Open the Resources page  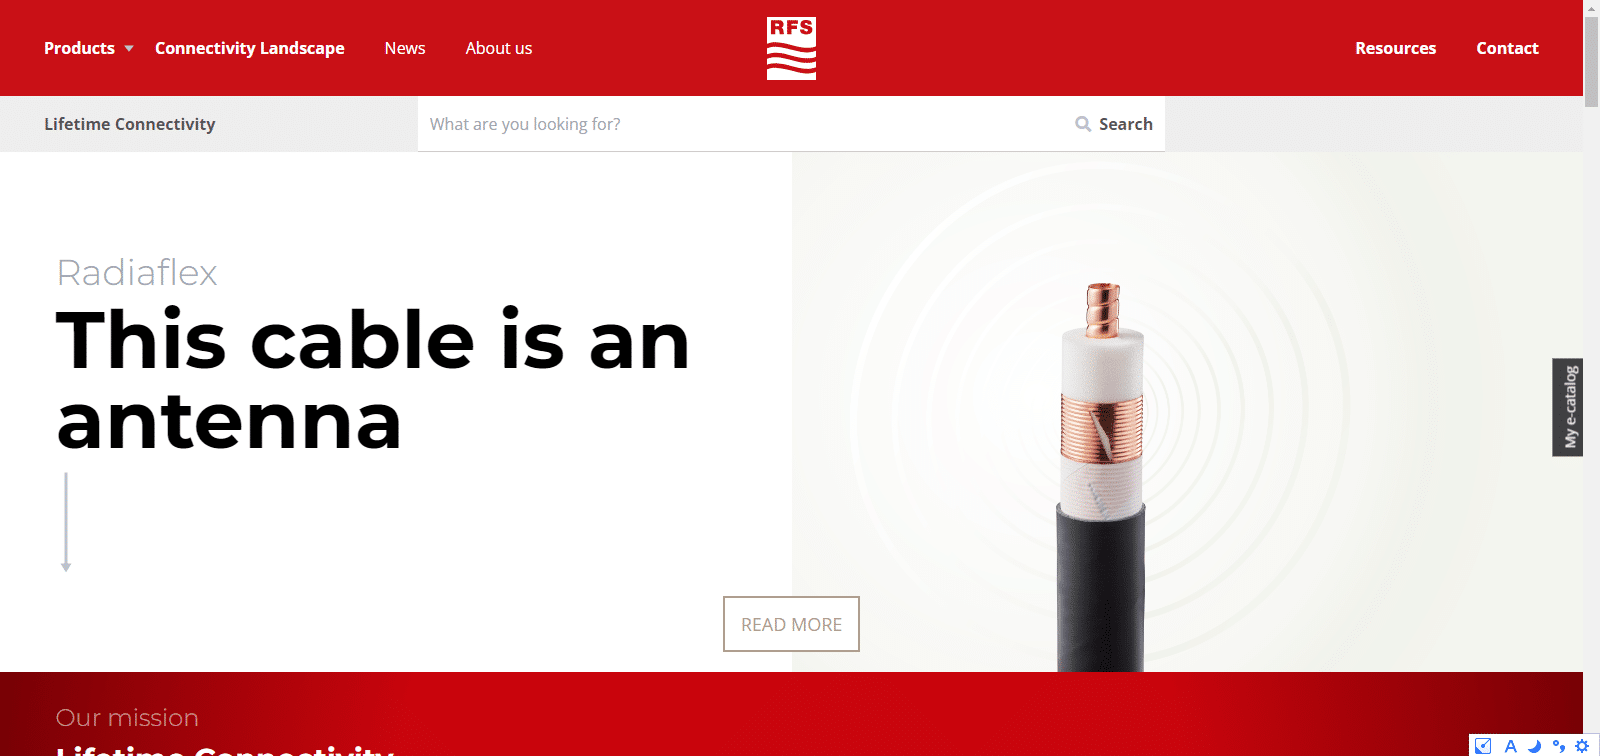[1395, 48]
